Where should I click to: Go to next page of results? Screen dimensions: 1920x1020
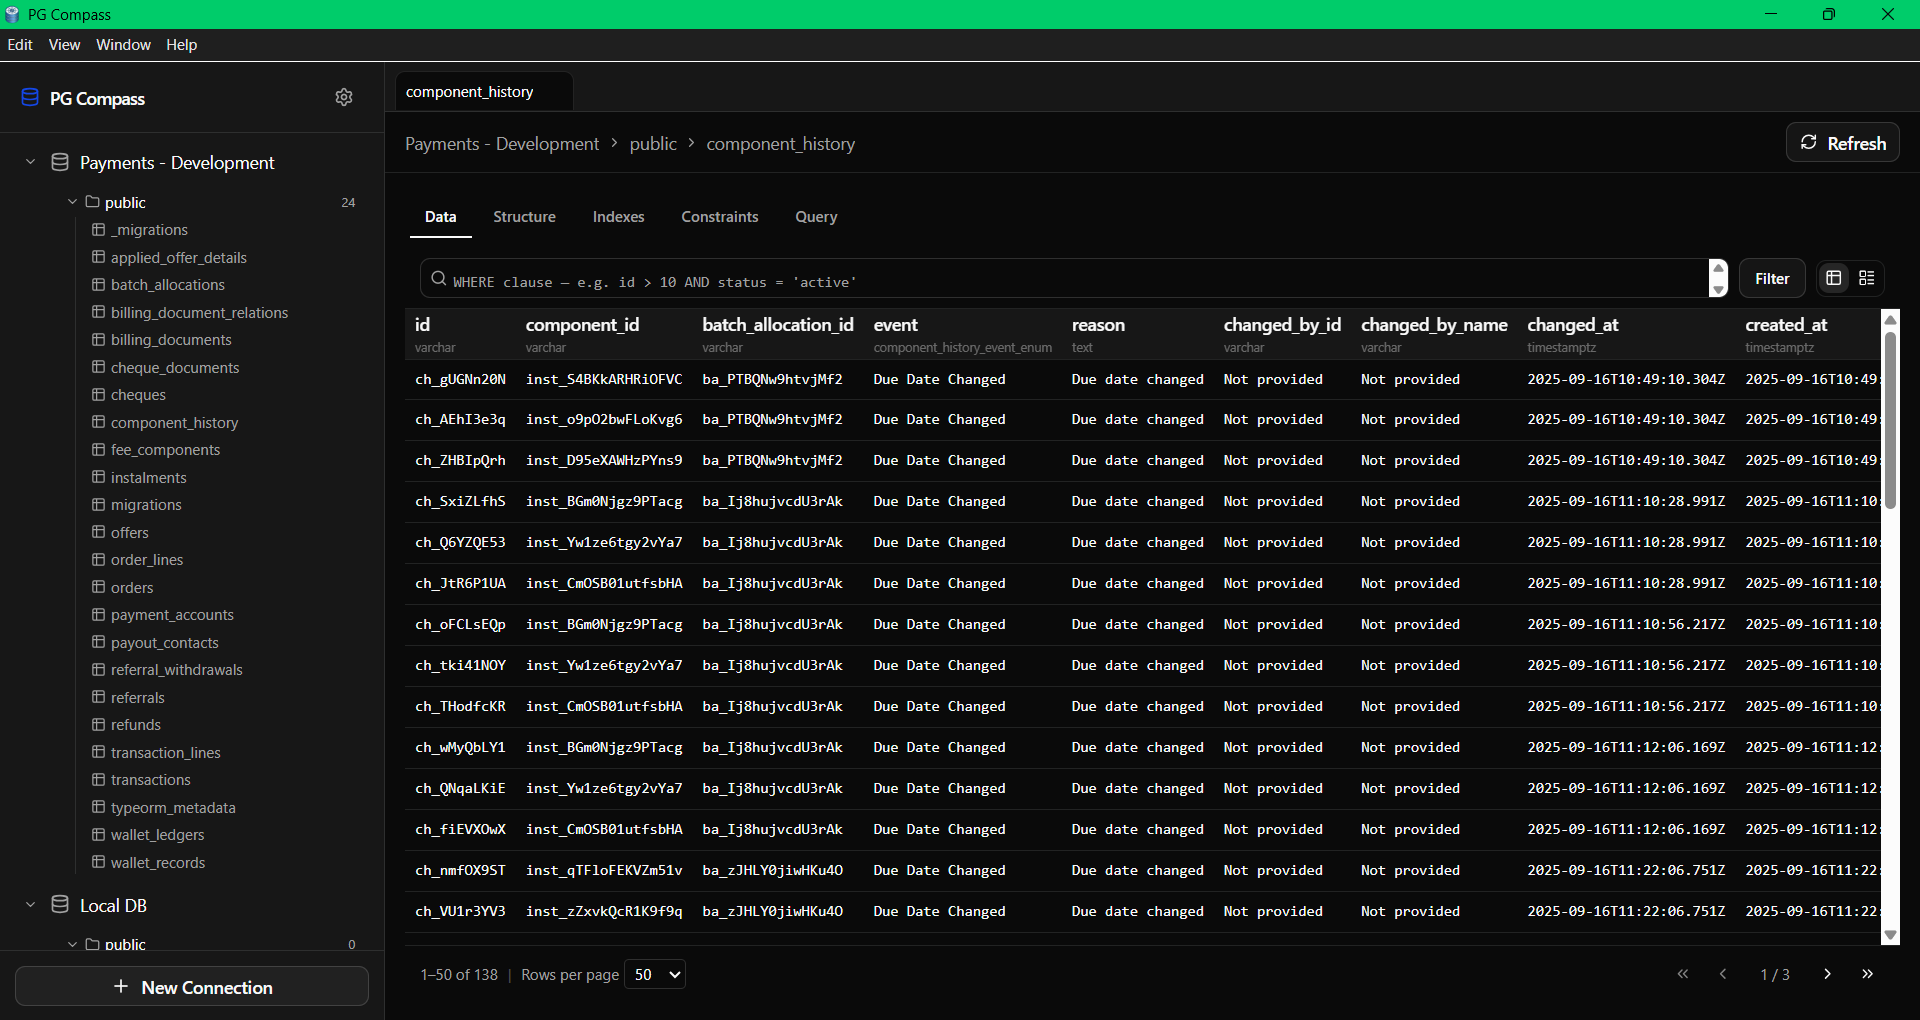(x=1827, y=974)
